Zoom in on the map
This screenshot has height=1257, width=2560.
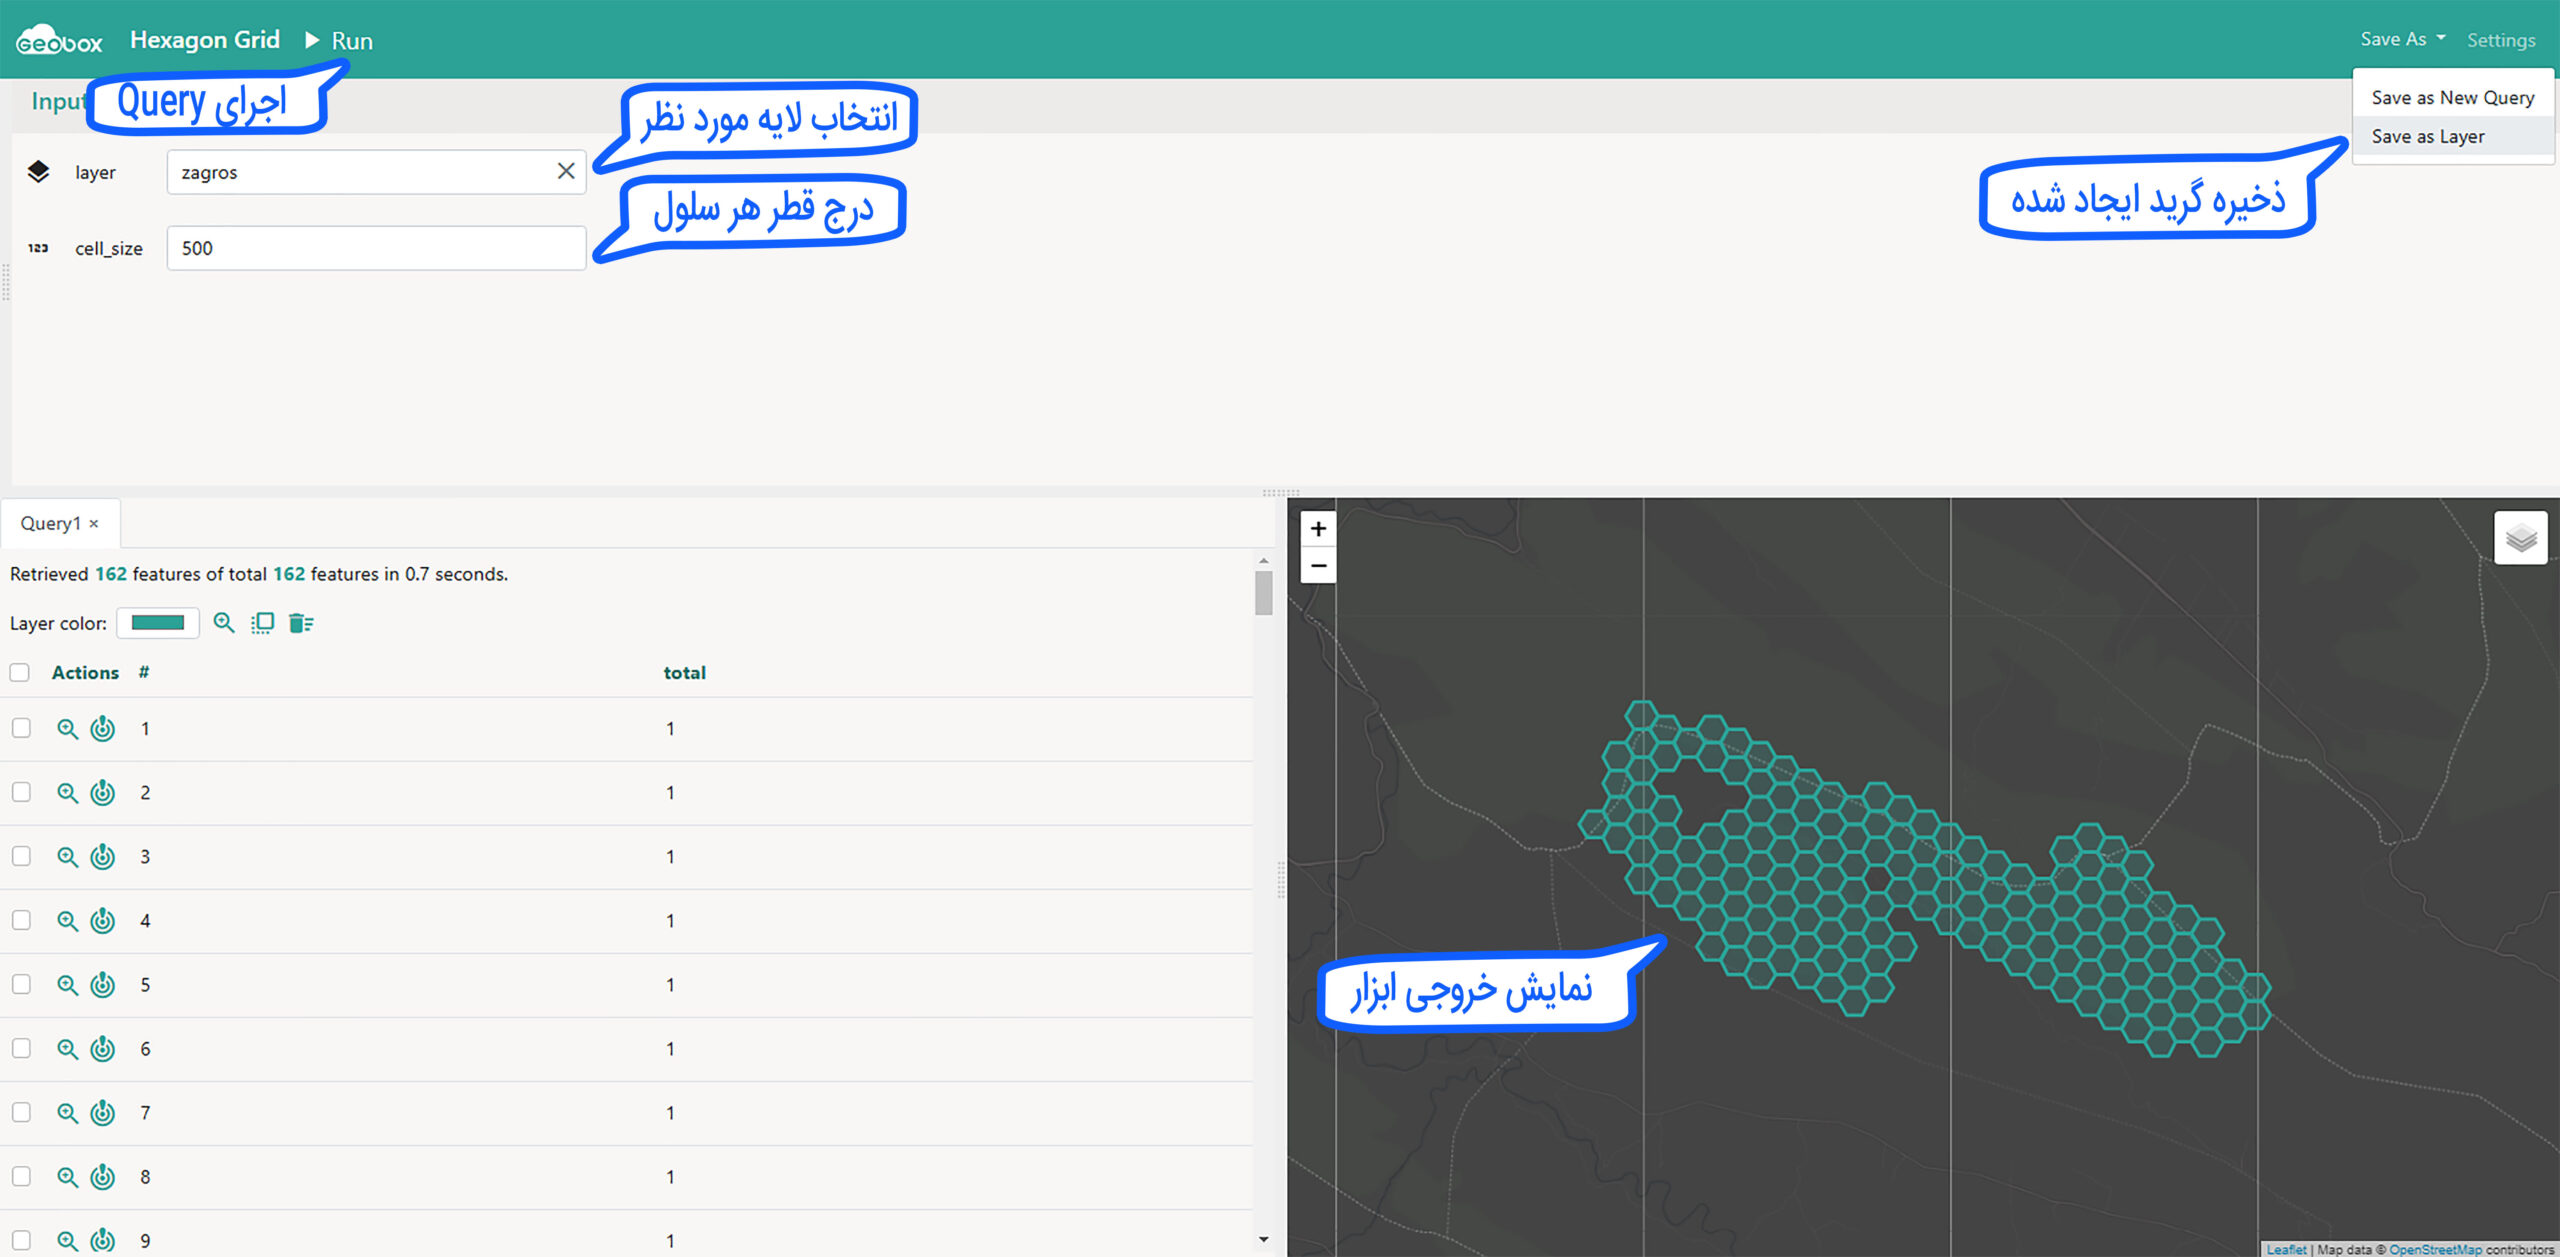click(1318, 529)
